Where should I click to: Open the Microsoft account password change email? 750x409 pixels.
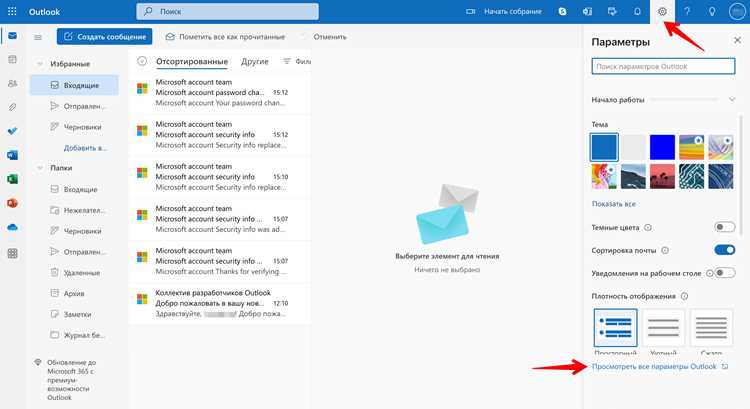pyautogui.click(x=221, y=92)
